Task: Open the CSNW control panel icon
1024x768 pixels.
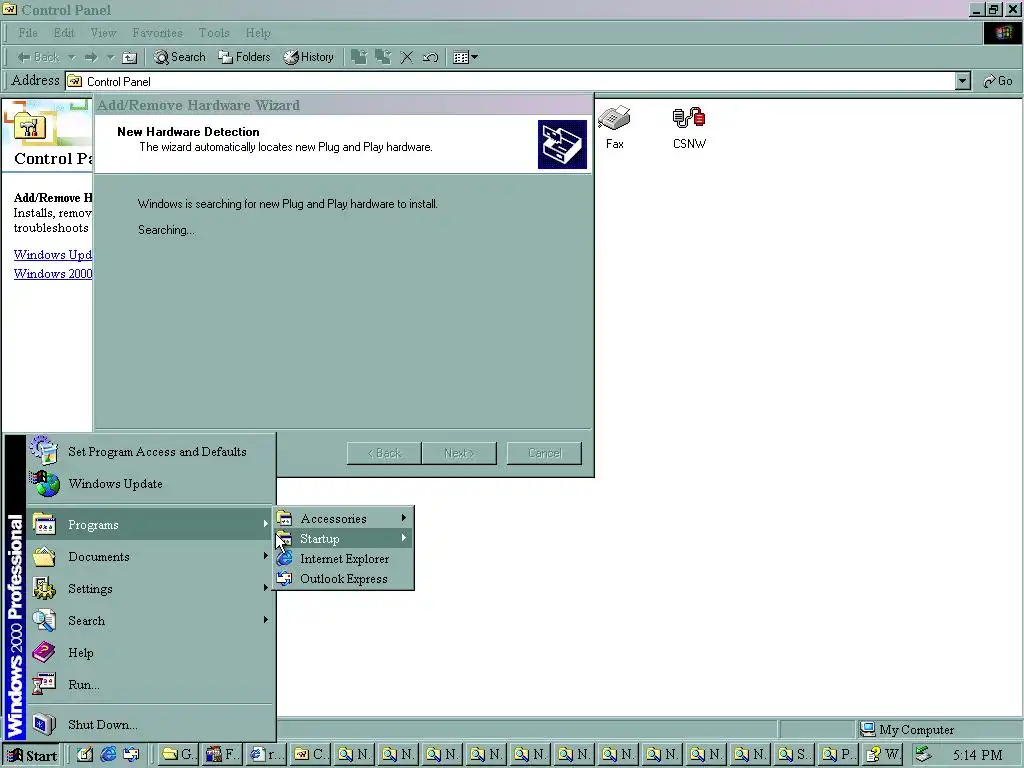Action: click(689, 128)
